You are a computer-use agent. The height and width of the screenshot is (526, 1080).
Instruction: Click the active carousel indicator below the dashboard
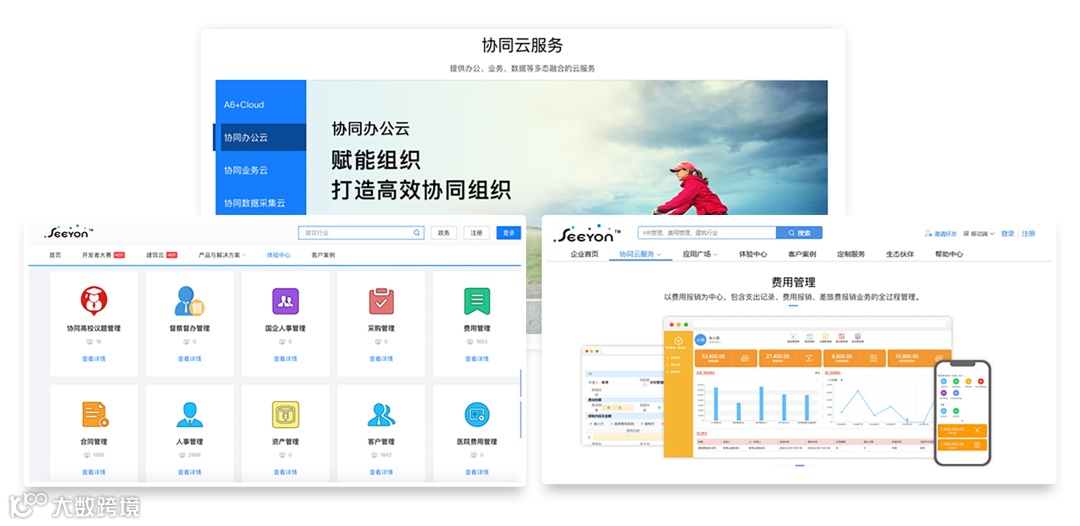click(800, 466)
